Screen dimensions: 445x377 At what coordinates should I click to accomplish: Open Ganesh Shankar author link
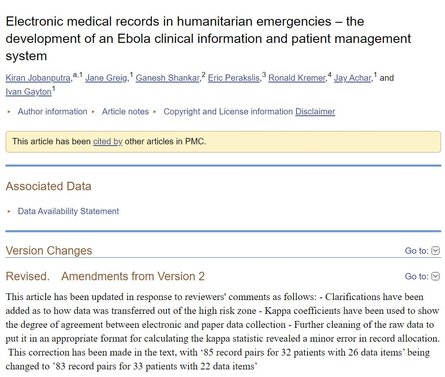[x=168, y=78]
